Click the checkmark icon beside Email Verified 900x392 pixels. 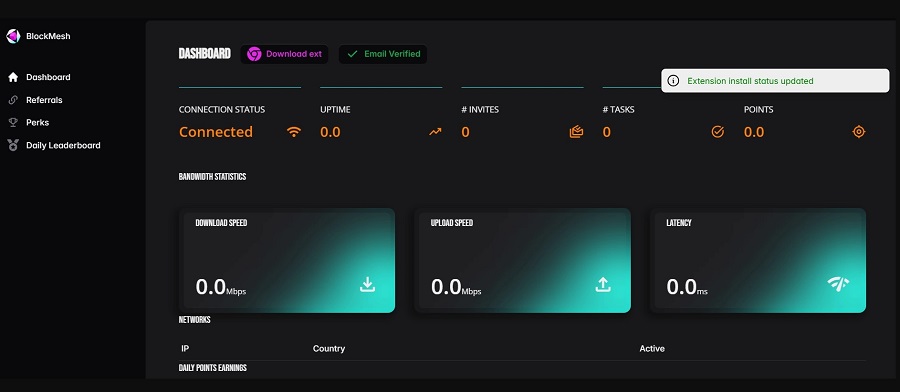[x=352, y=54]
